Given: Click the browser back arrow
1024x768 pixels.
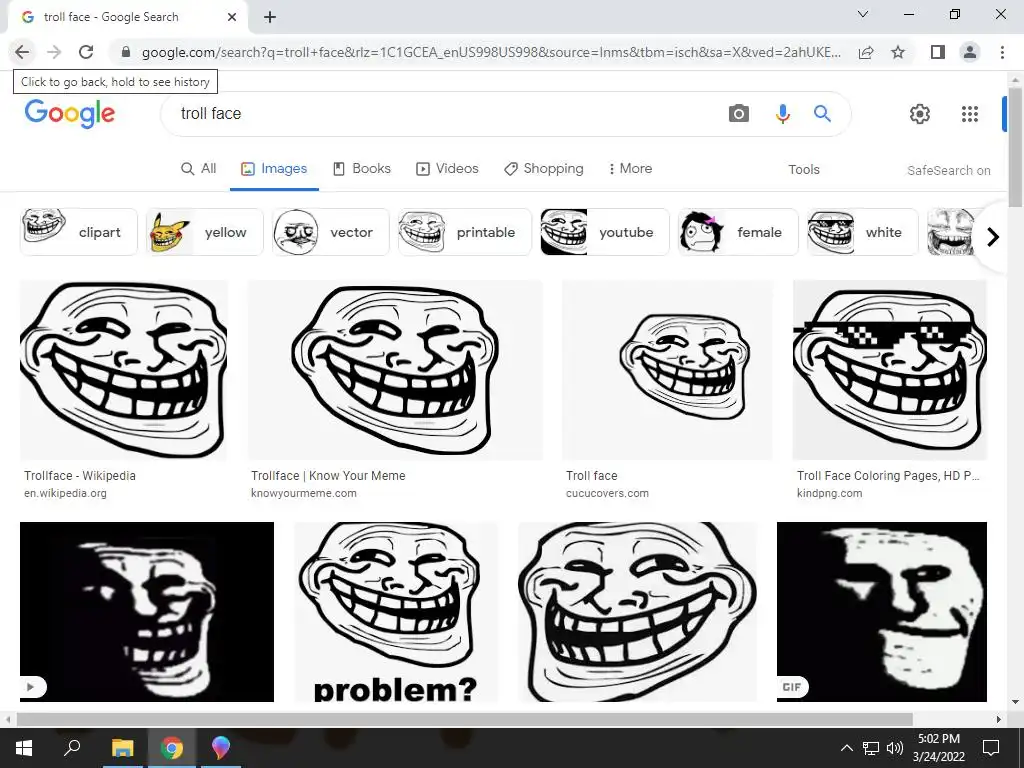Looking at the screenshot, I should click(22, 52).
